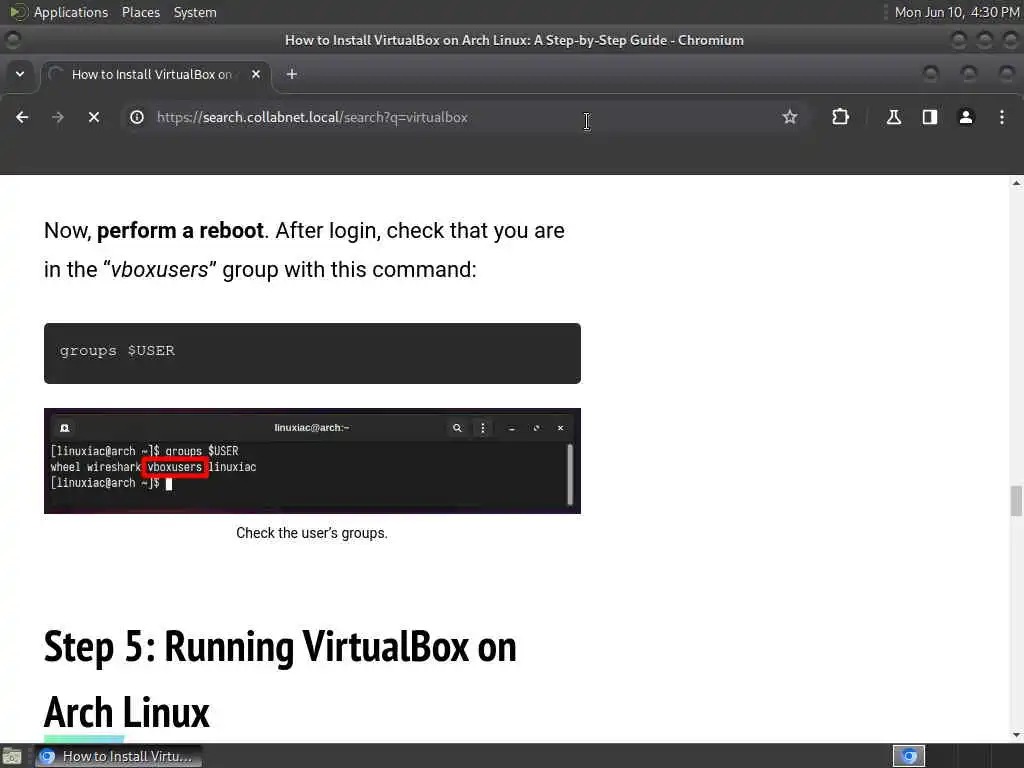Open the profile avatar menu
The image size is (1024, 768).
(x=966, y=118)
